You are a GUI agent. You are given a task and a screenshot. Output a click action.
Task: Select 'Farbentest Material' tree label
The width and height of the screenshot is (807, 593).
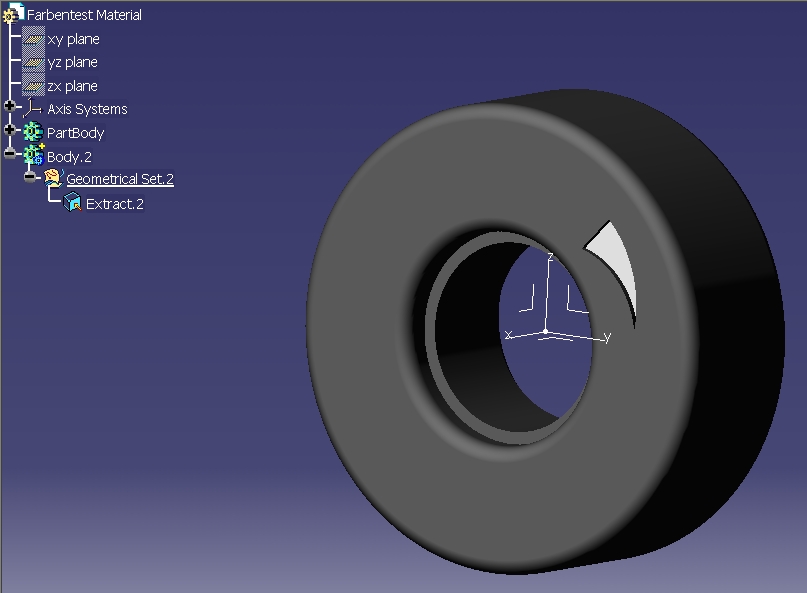click(84, 15)
